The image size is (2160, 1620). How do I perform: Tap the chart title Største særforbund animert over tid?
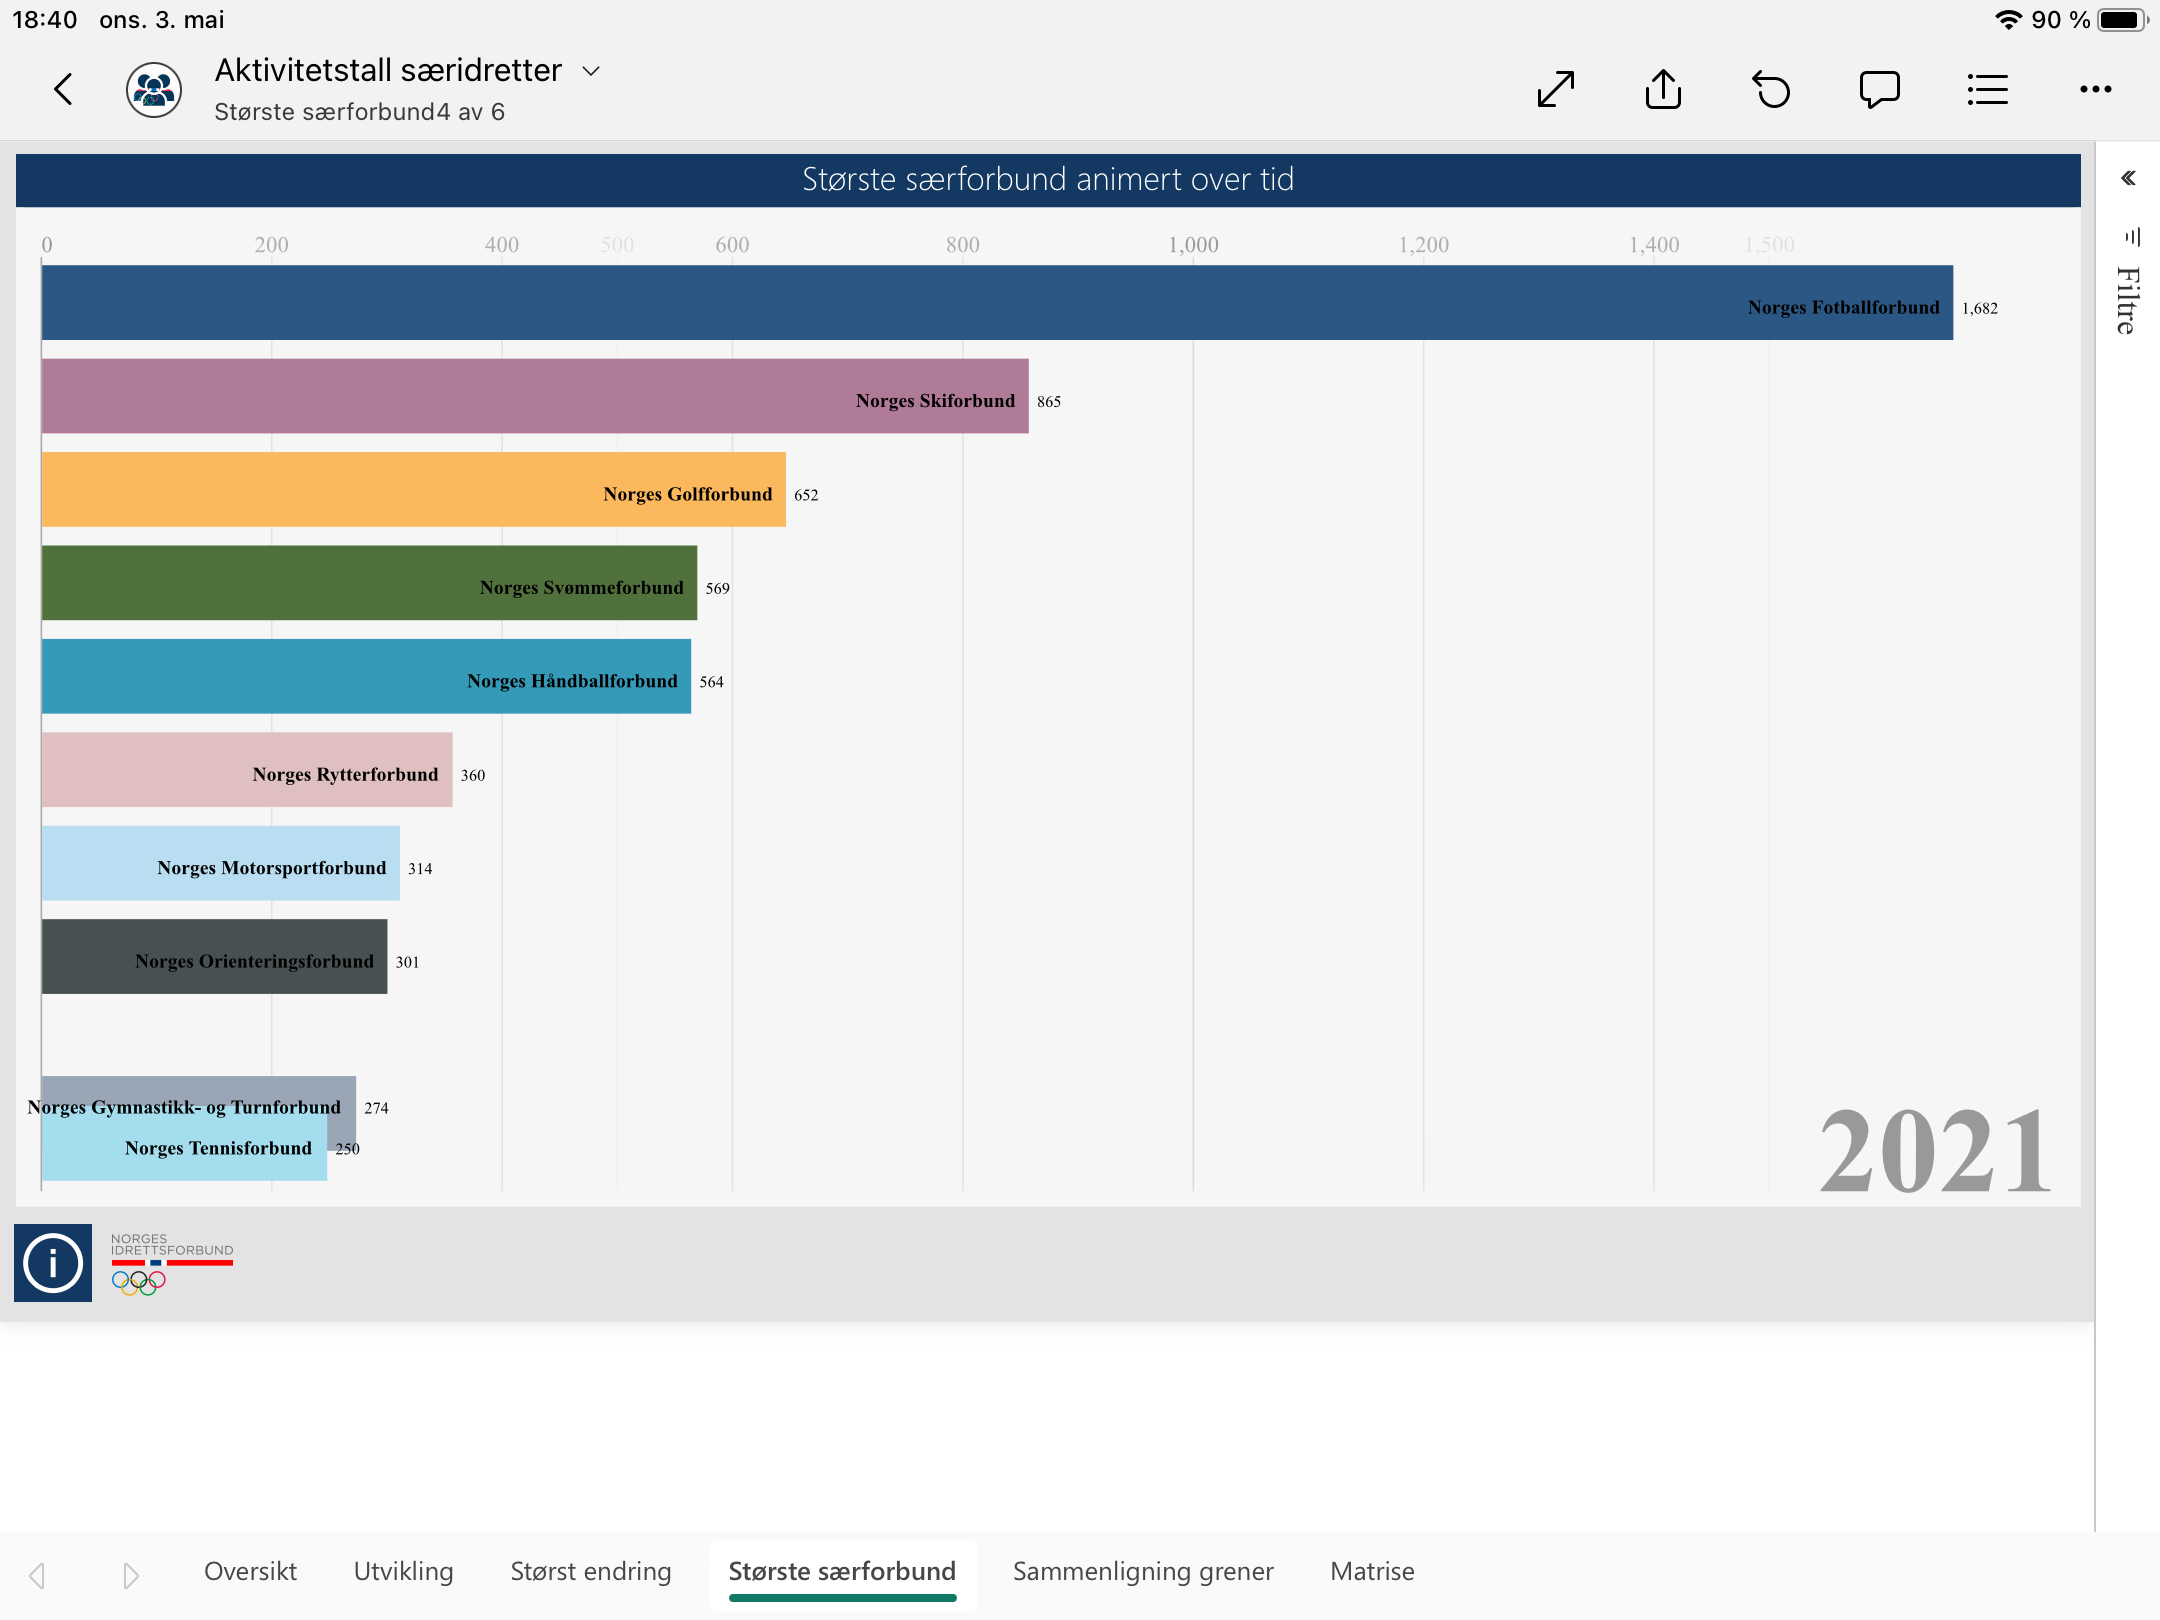[1048, 179]
